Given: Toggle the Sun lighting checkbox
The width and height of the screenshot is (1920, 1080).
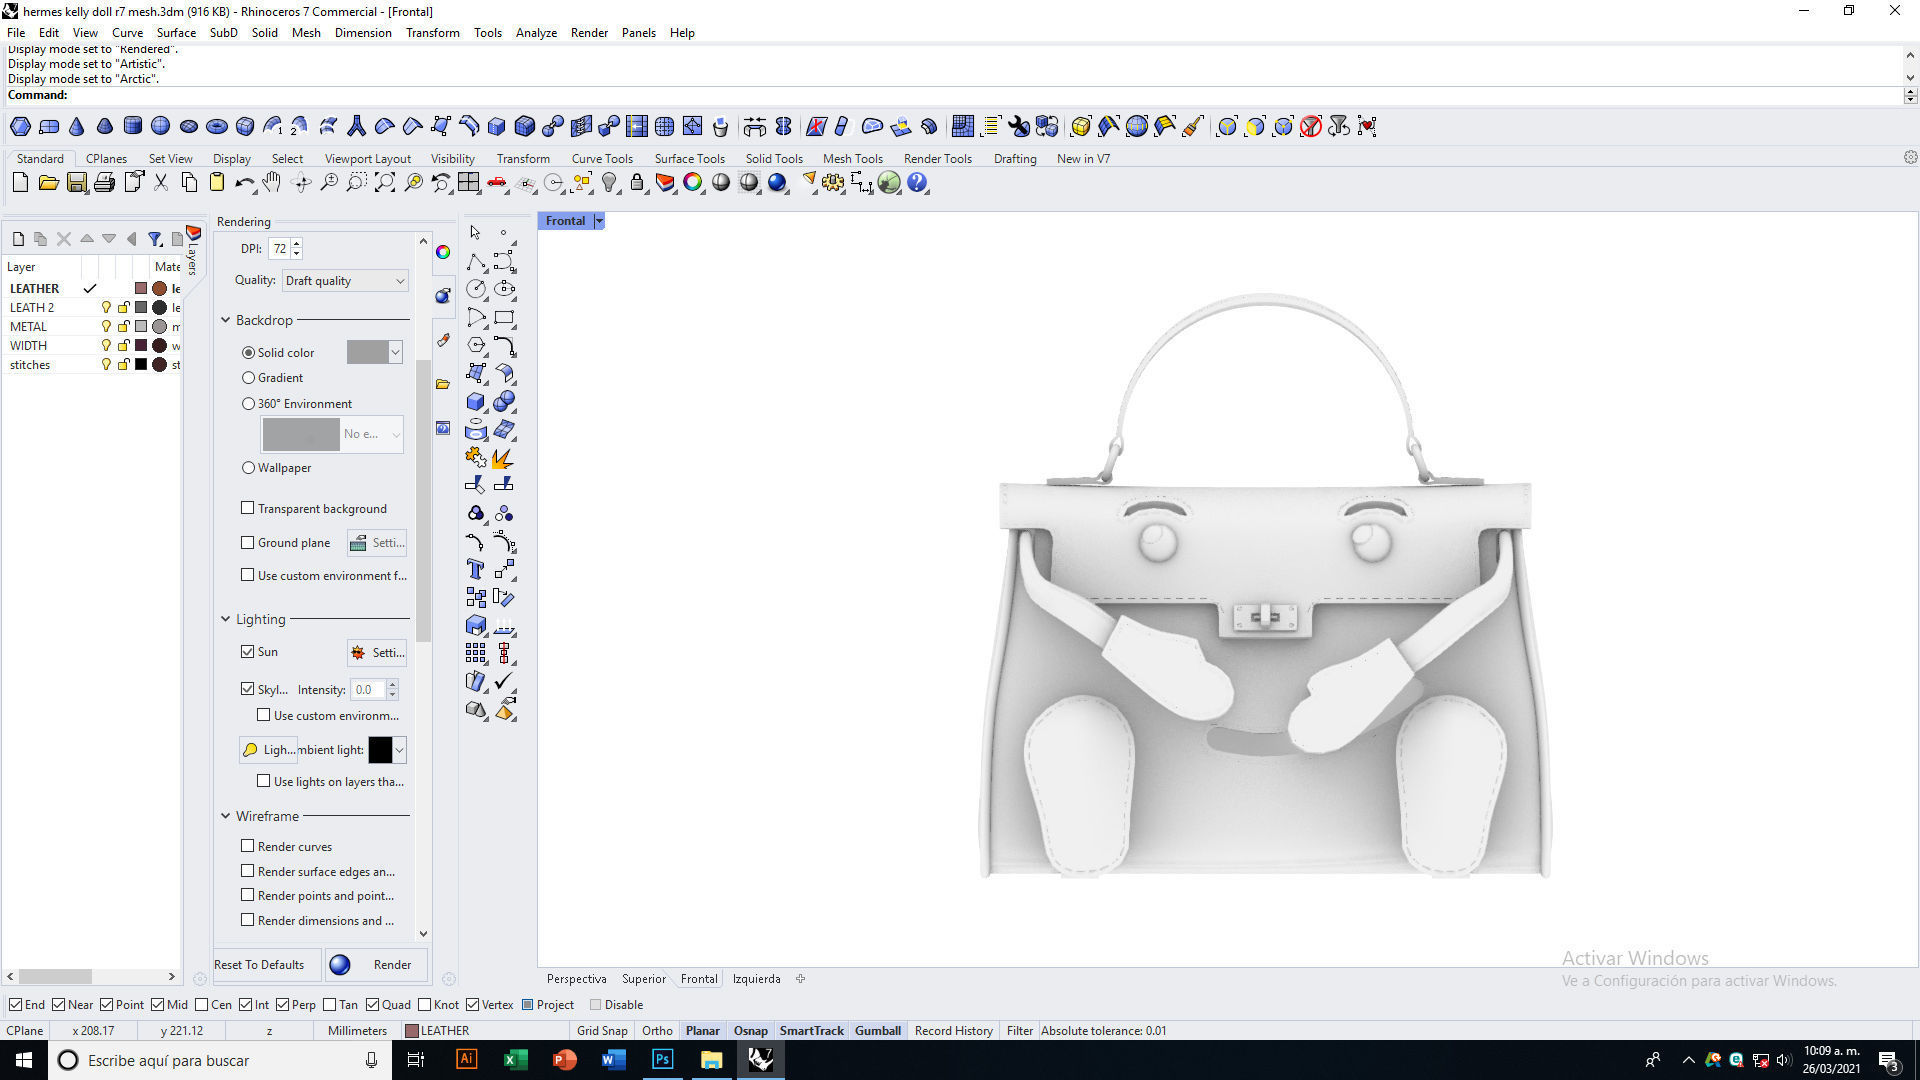Looking at the screenshot, I should pos(247,651).
